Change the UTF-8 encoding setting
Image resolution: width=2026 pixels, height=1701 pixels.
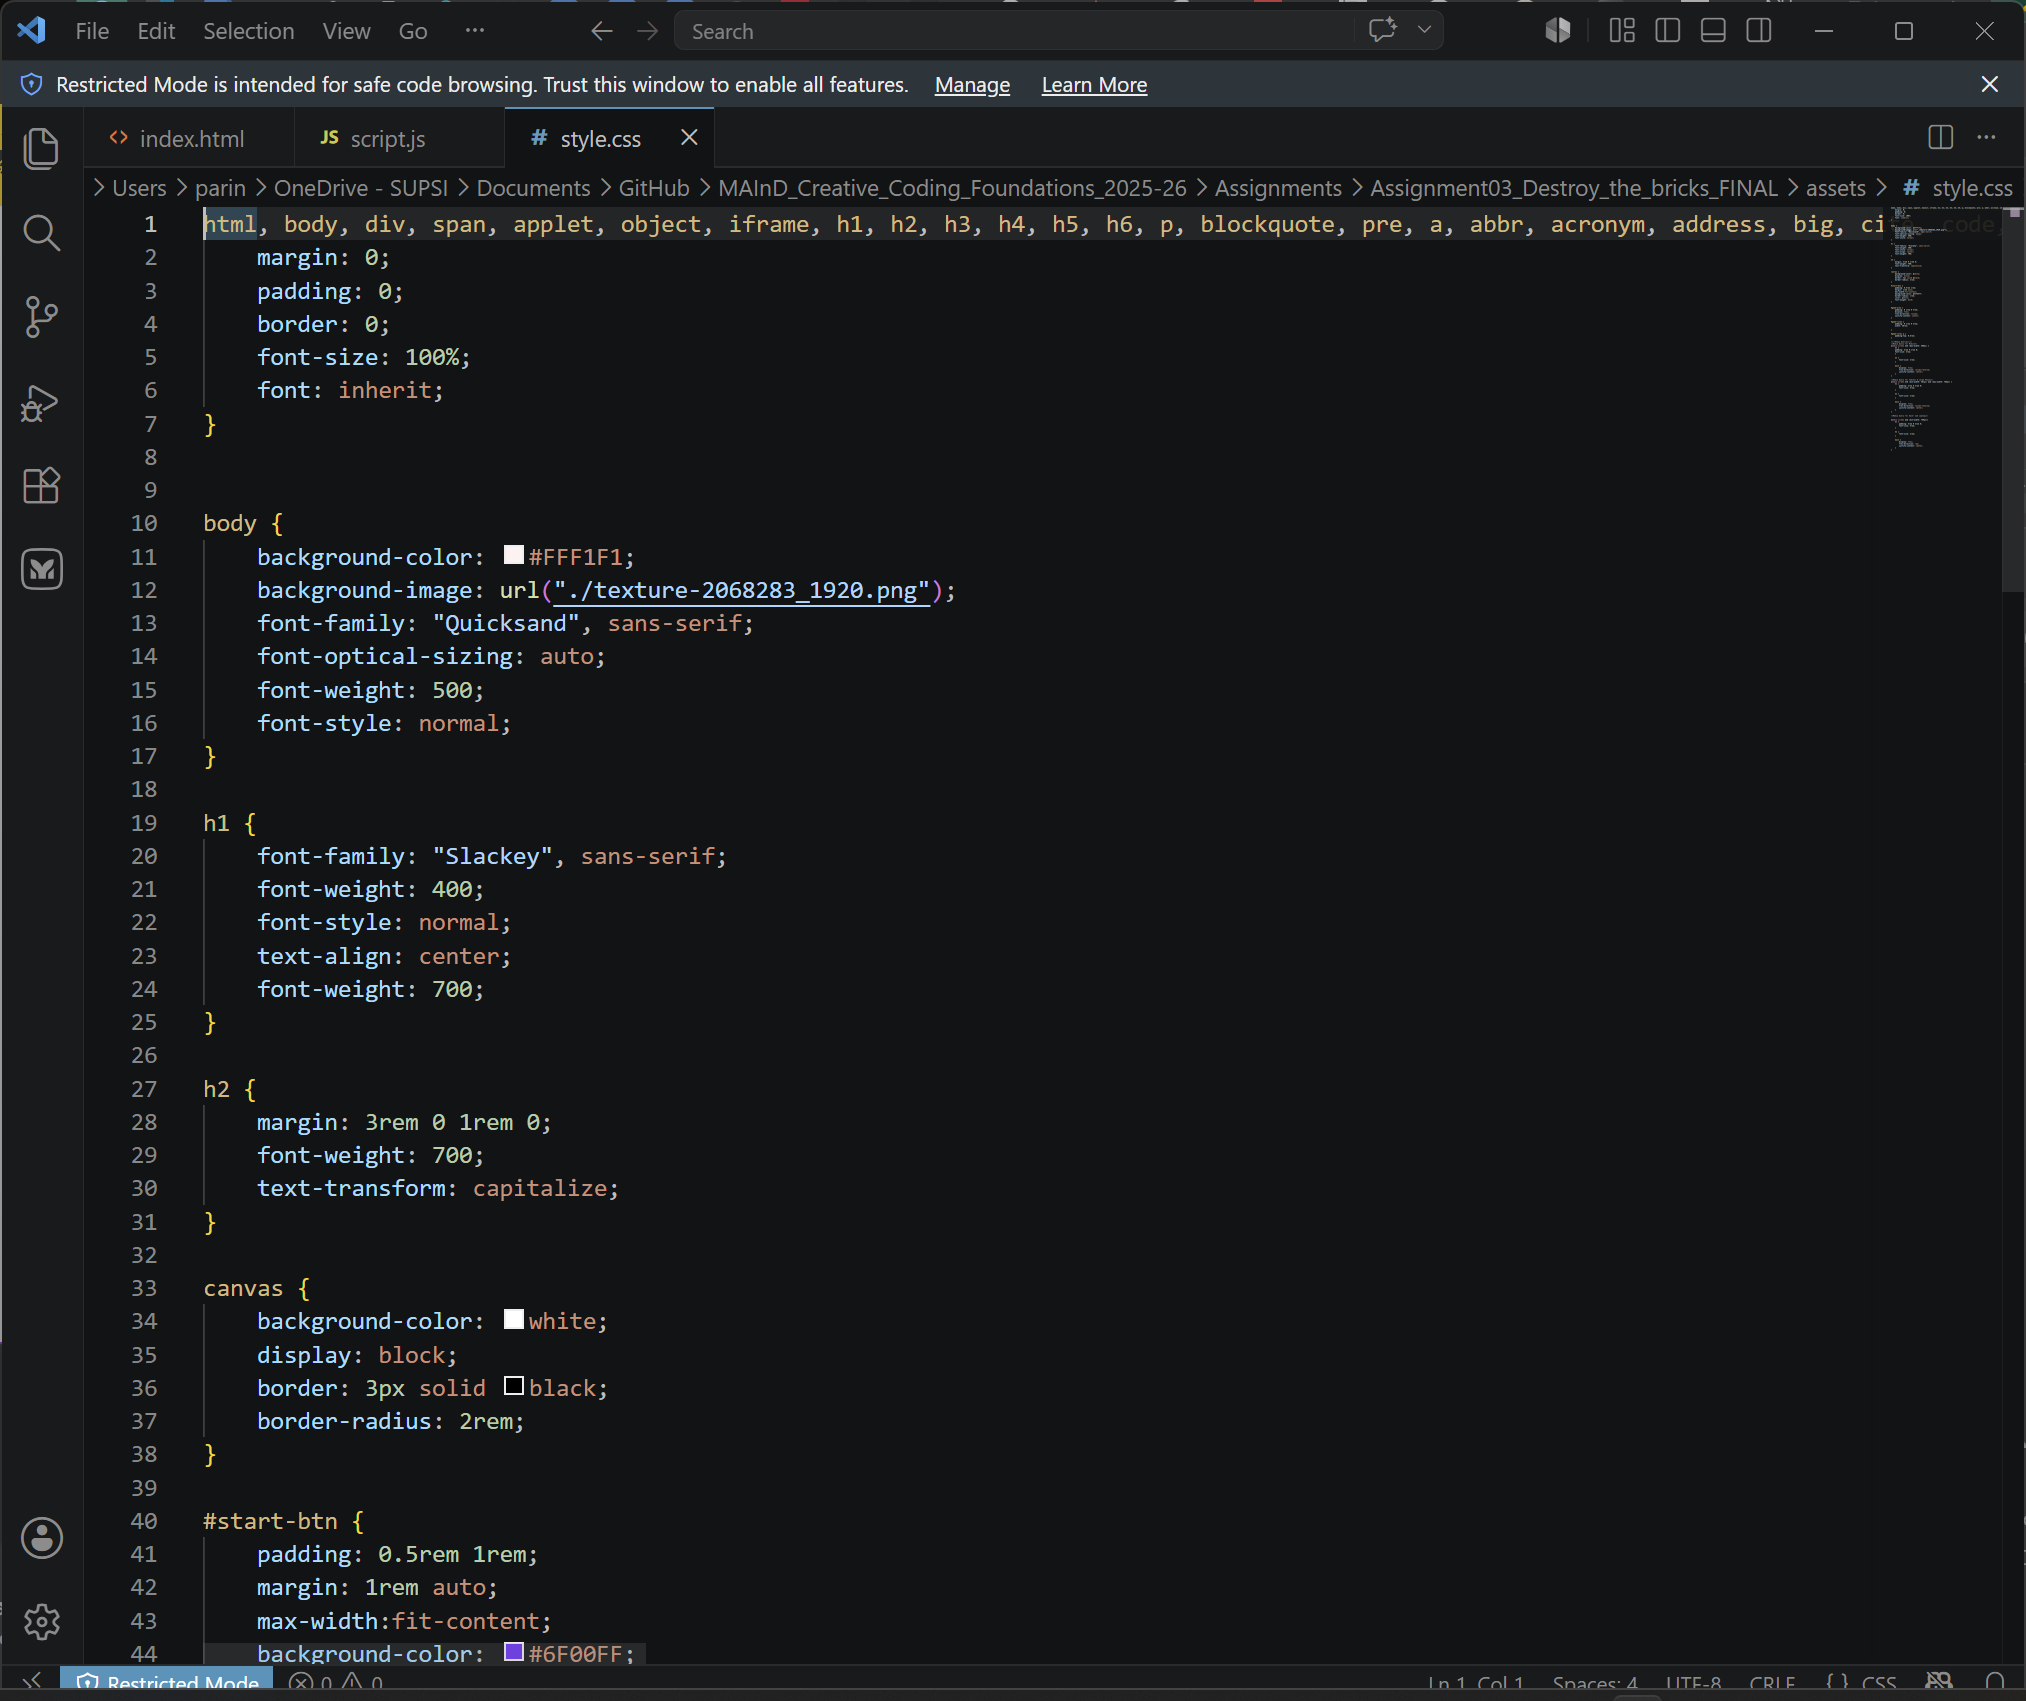pos(1693,1683)
